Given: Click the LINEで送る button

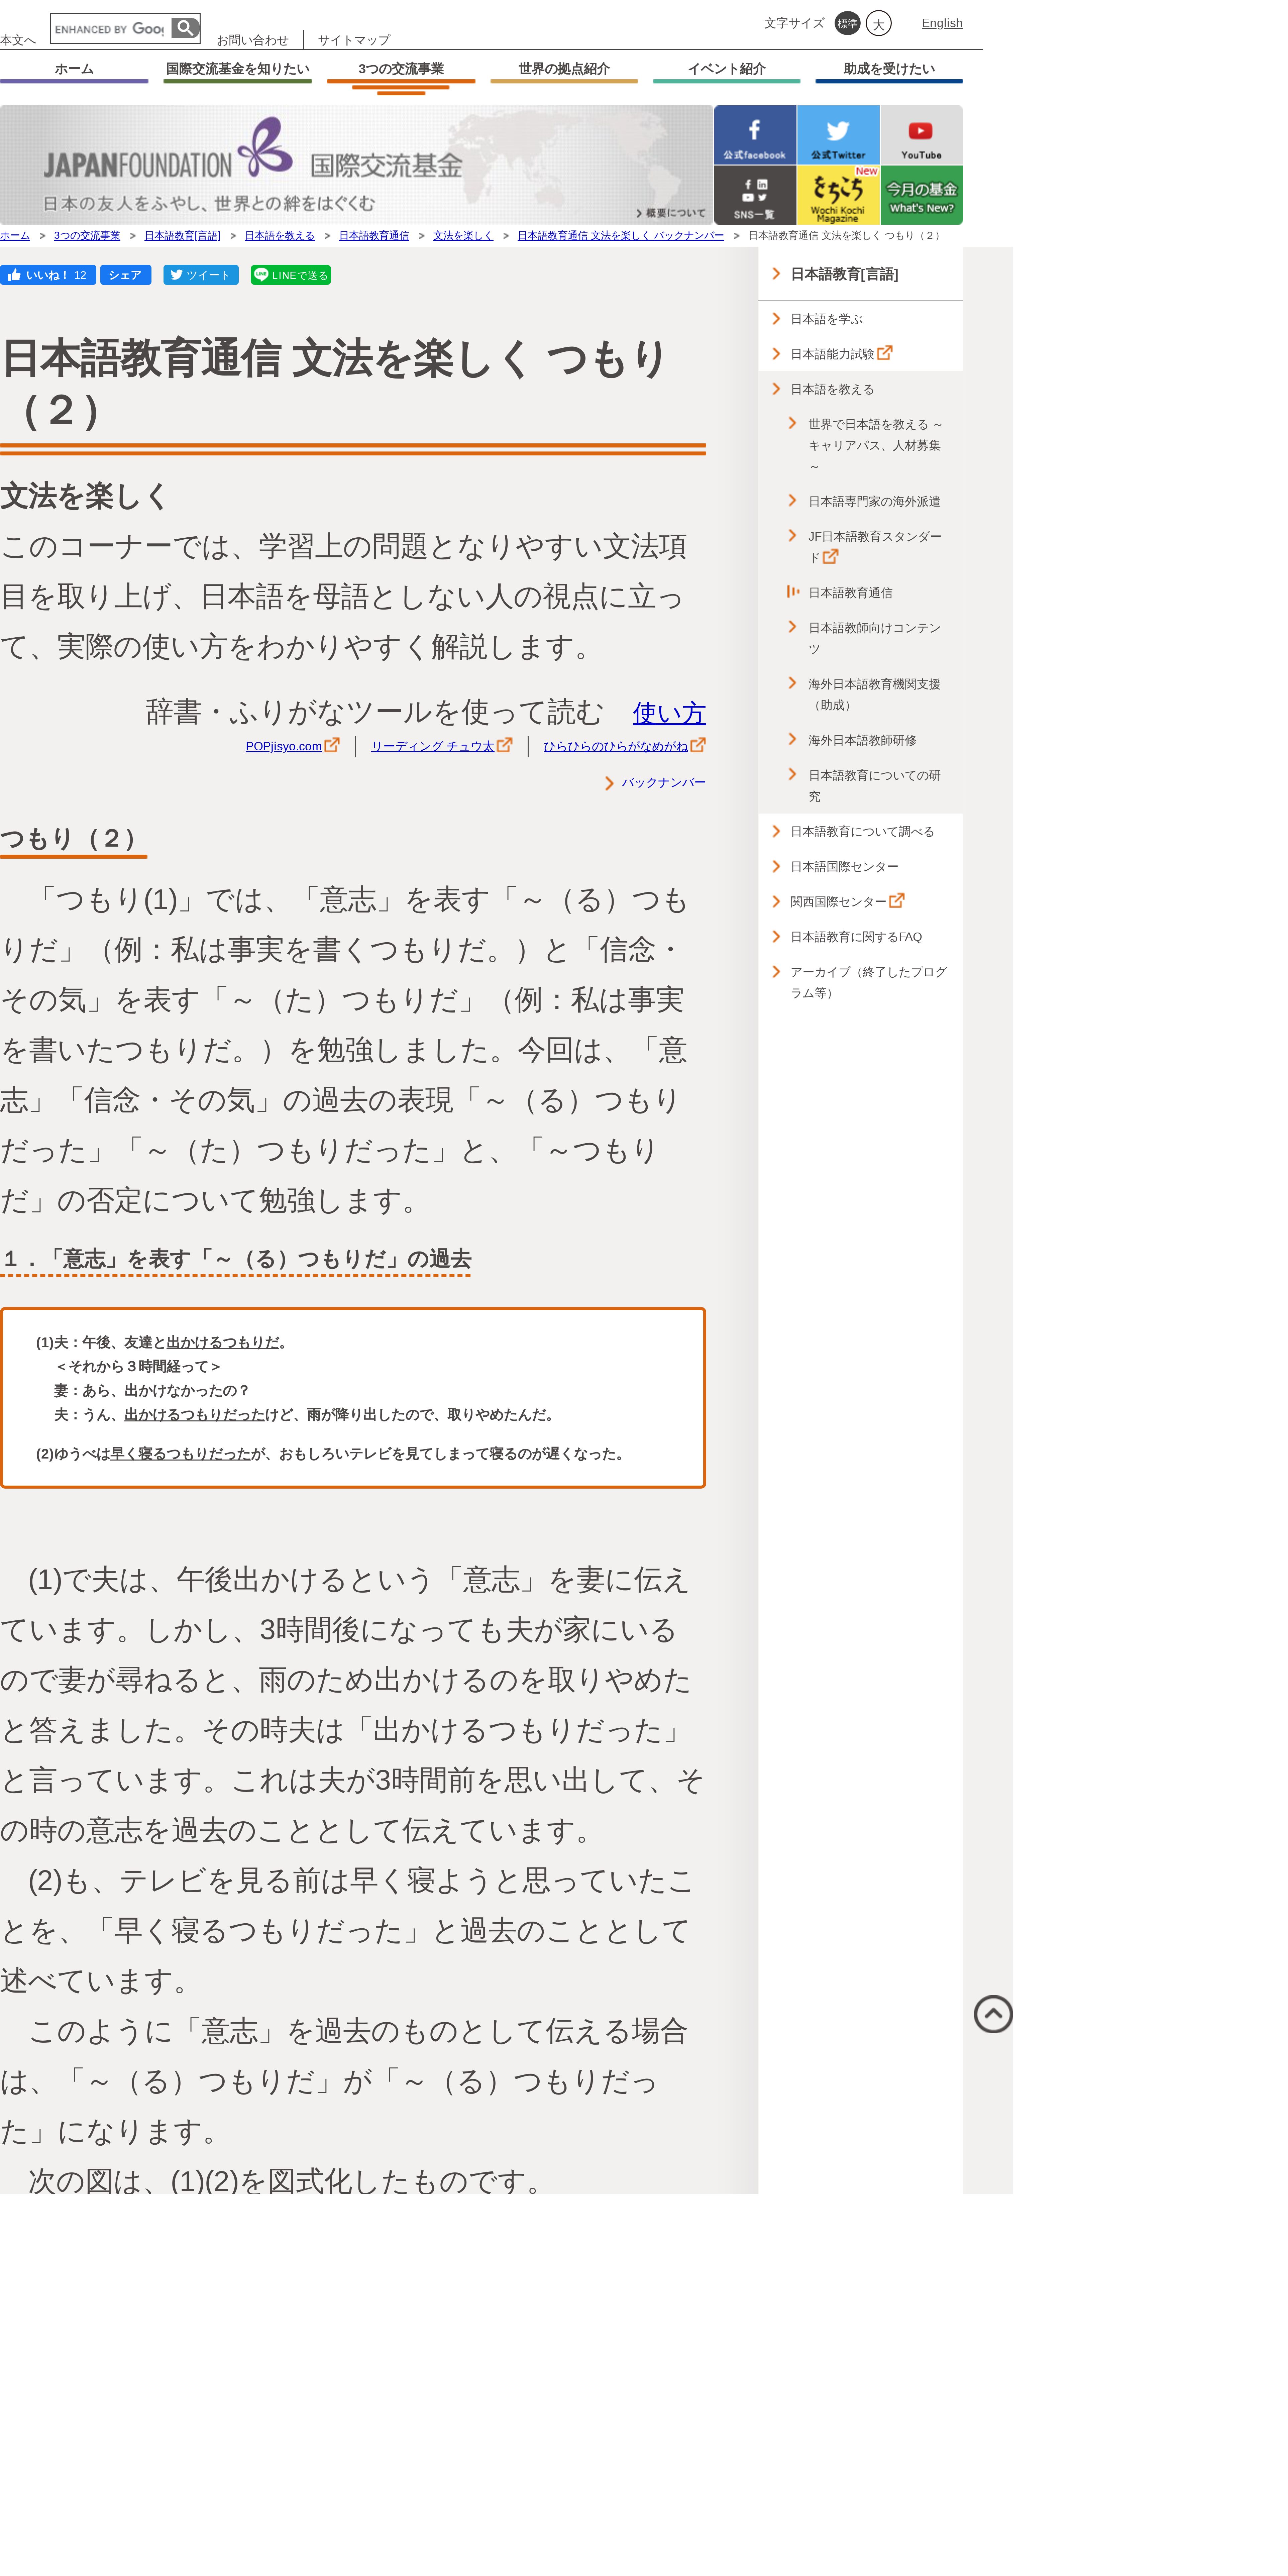Looking at the screenshot, I should [291, 275].
